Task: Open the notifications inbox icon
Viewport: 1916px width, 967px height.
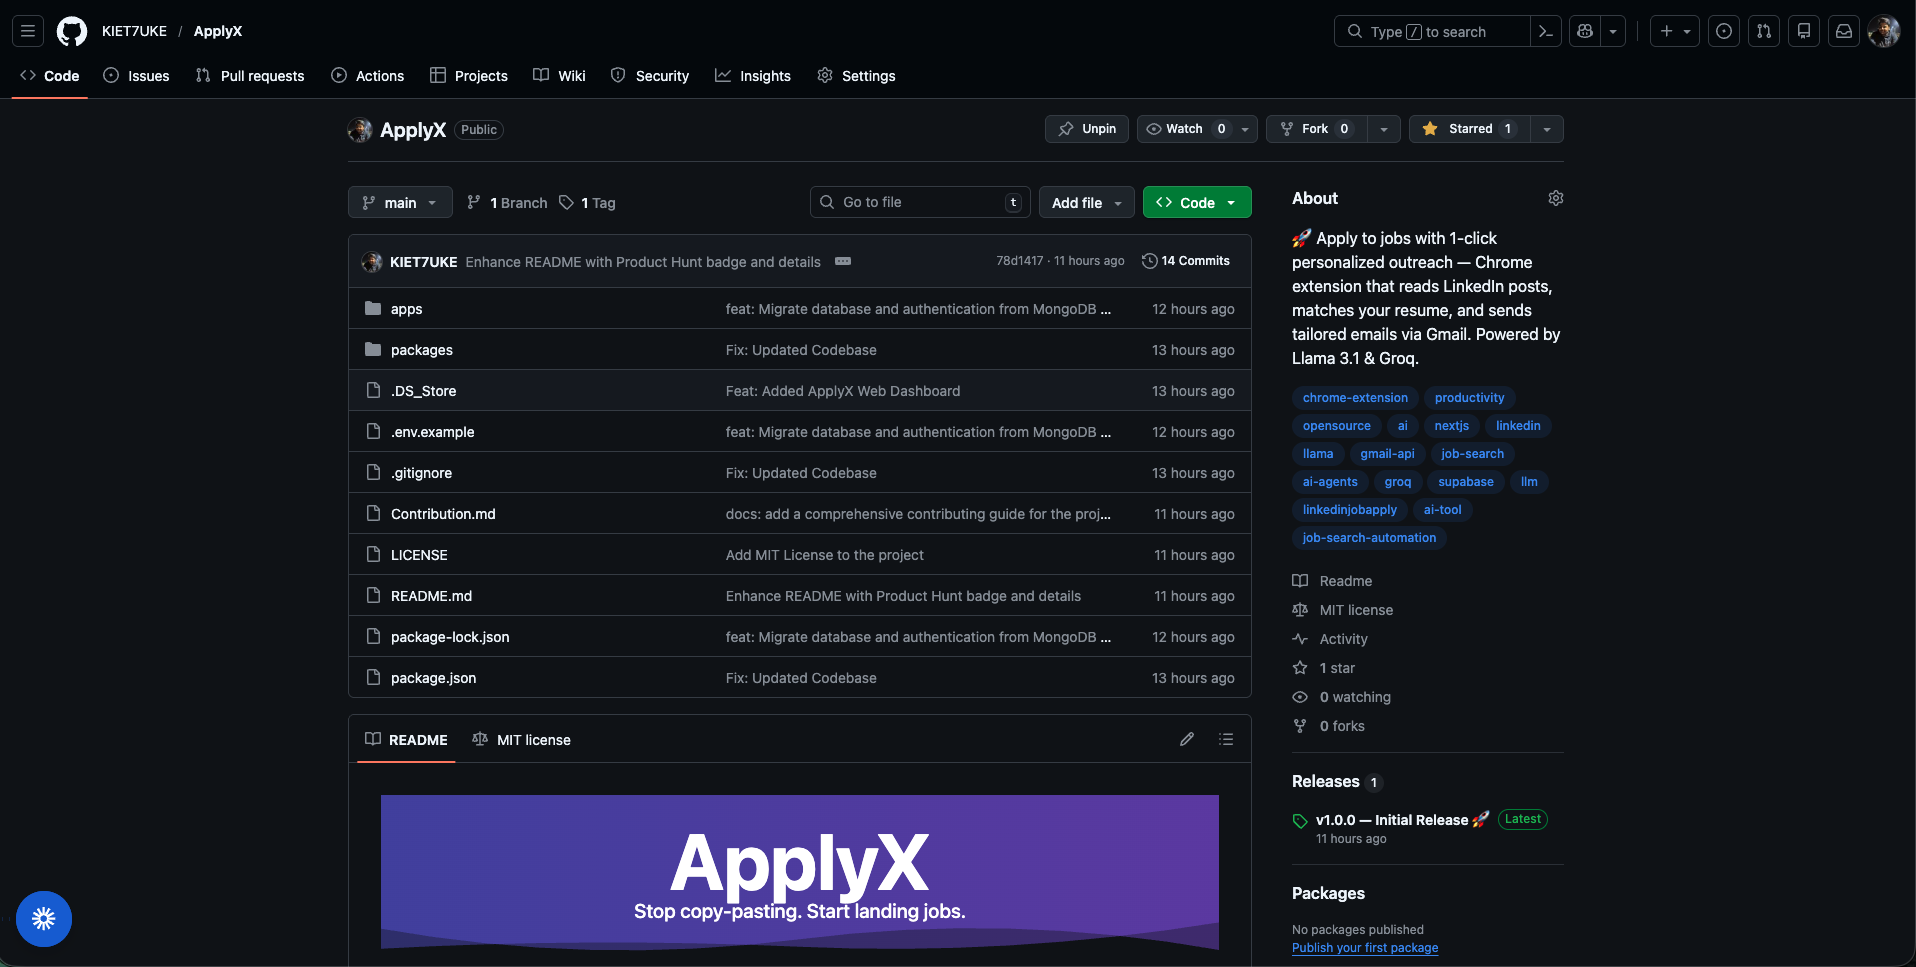Action: point(1843,31)
